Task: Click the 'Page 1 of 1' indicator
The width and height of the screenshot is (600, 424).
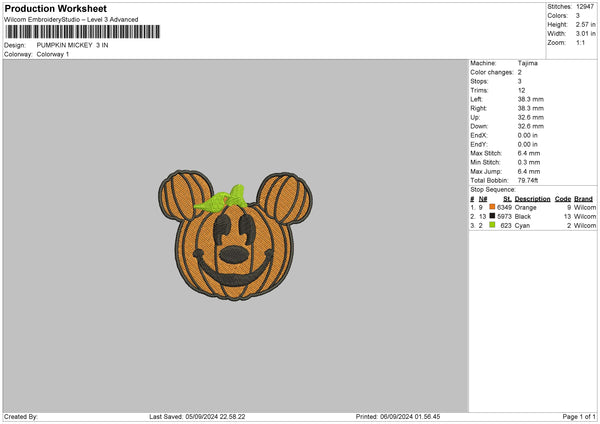Action: click(x=579, y=417)
